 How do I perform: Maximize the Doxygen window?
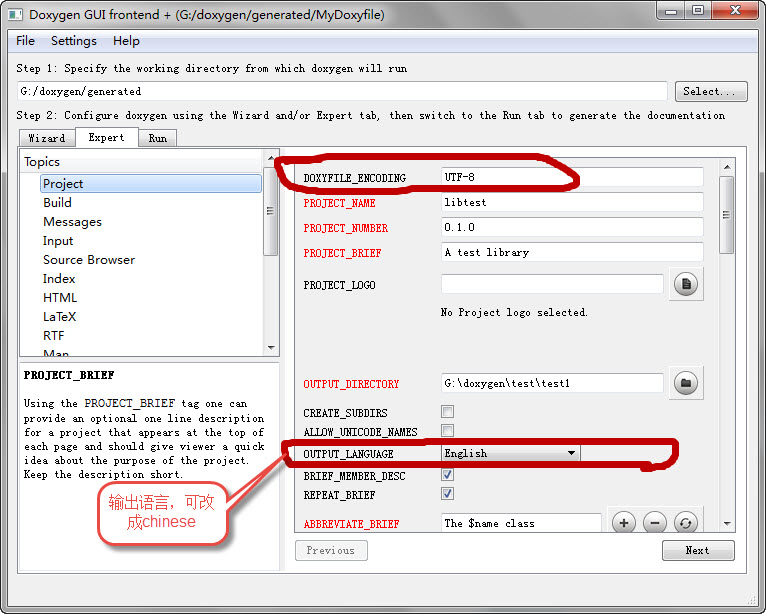coord(698,11)
